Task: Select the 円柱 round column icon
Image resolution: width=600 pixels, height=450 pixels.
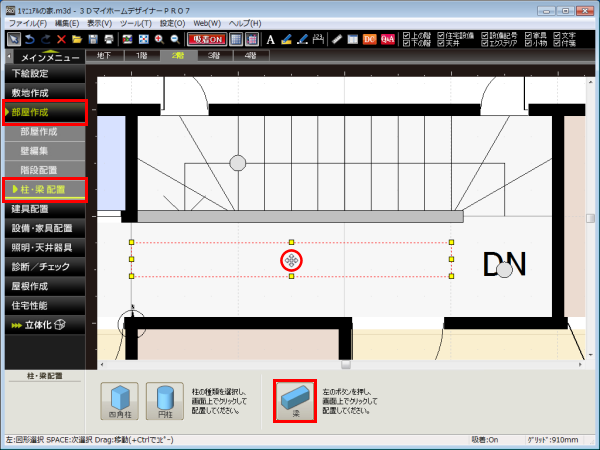Action: pyautogui.click(x=165, y=399)
